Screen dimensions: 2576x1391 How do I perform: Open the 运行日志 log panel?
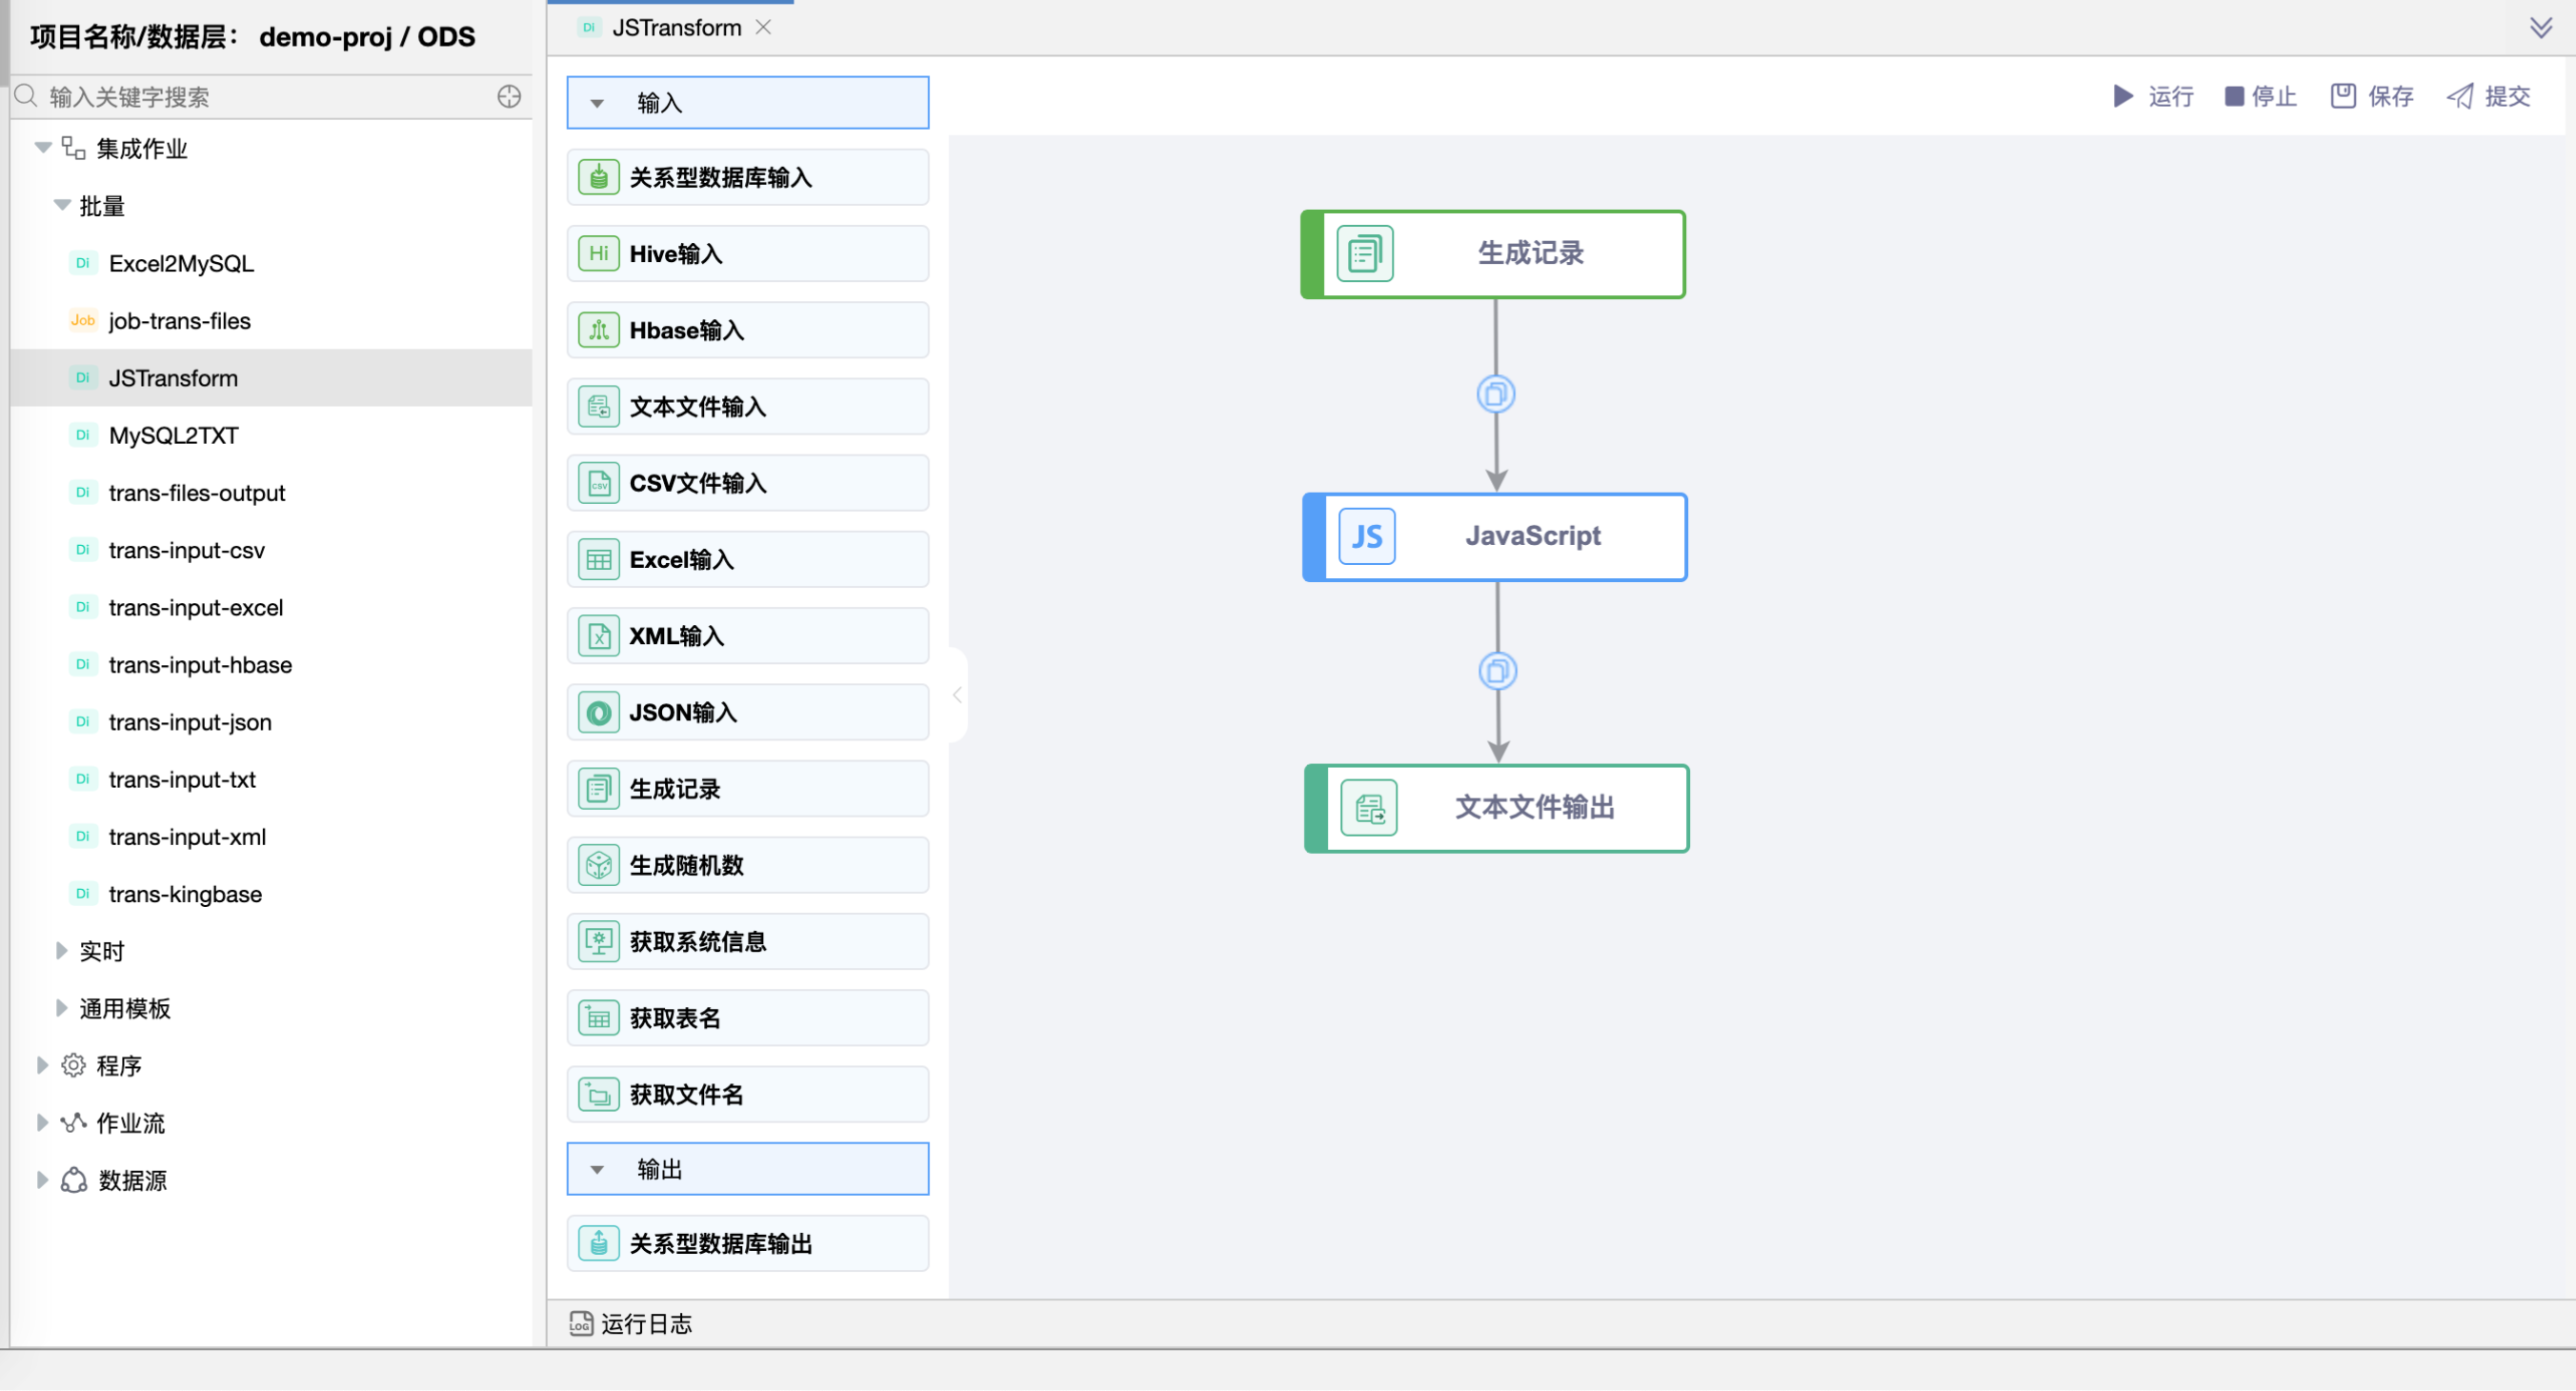pos(631,1323)
